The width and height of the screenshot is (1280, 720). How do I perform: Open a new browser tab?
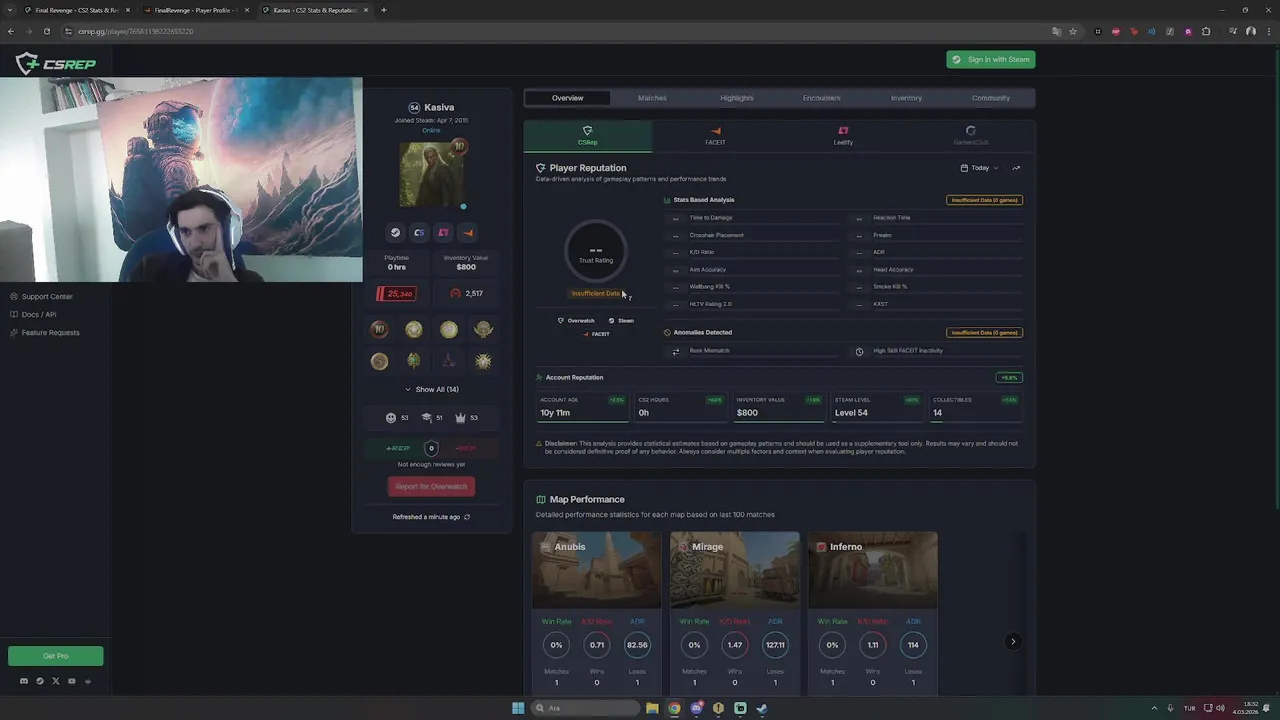click(x=383, y=10)
